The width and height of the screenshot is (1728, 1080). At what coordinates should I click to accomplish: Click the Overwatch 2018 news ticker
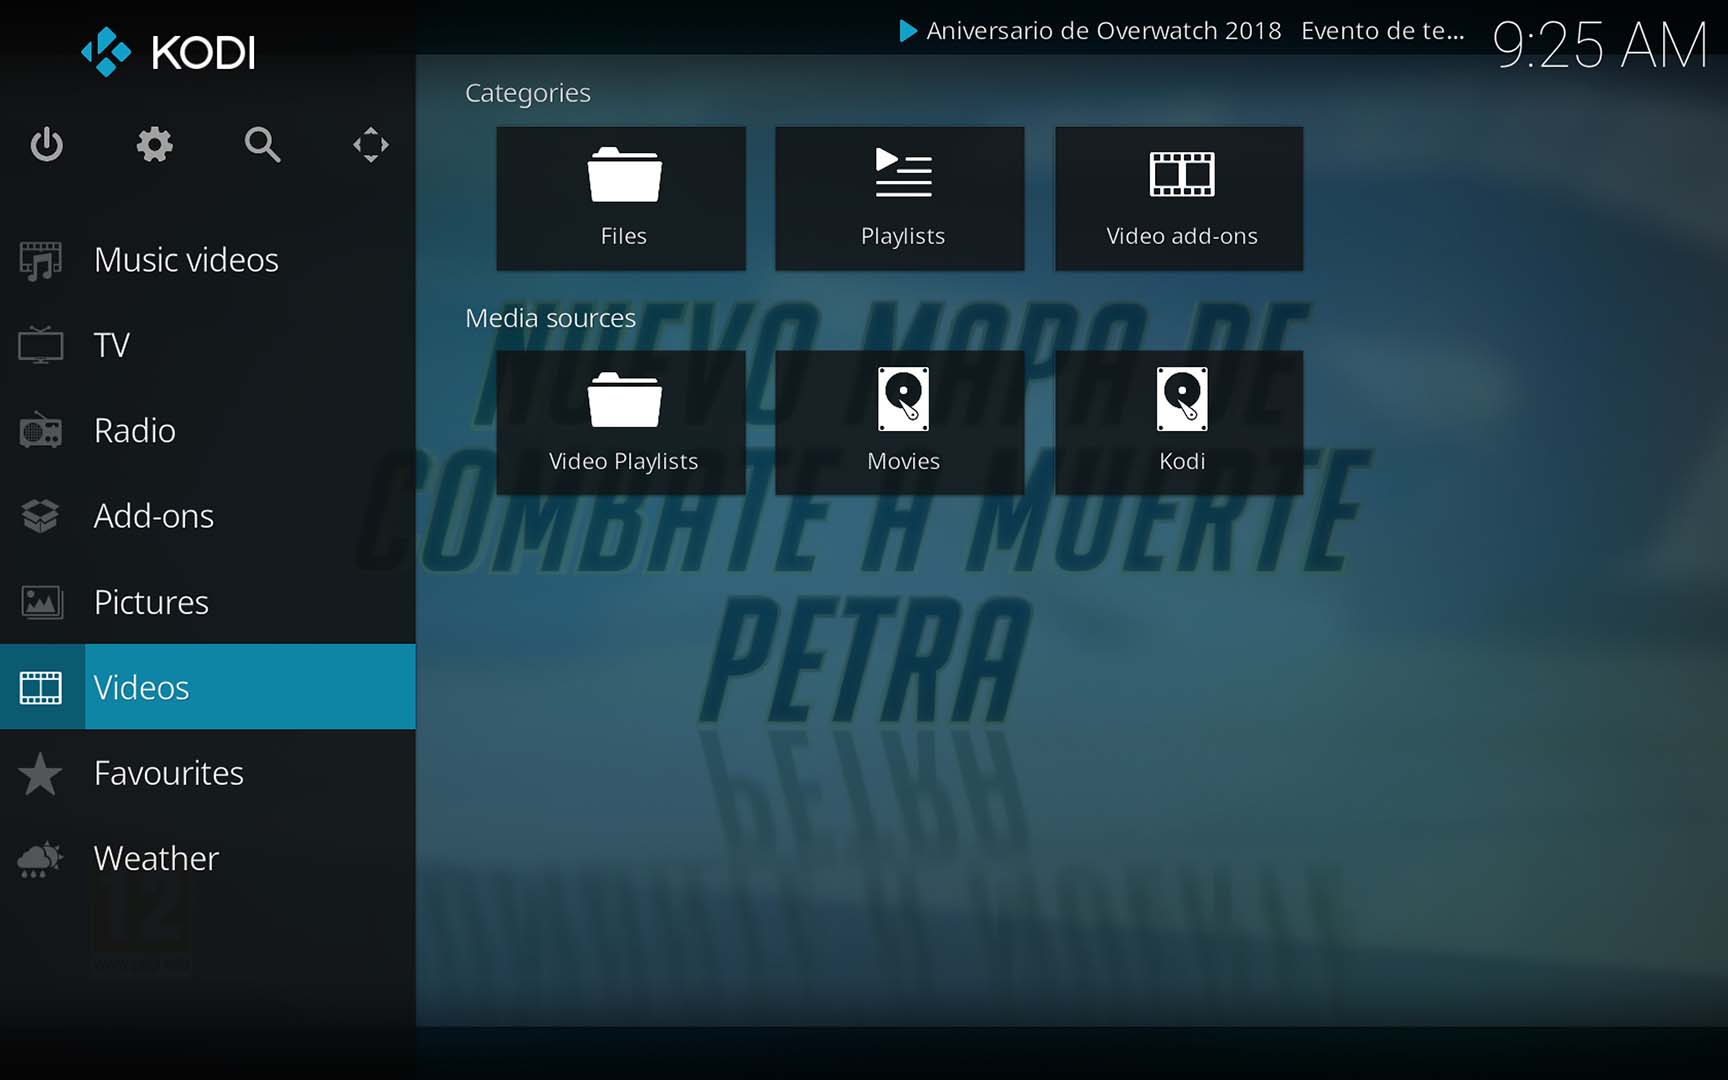tap(1100, 30)
